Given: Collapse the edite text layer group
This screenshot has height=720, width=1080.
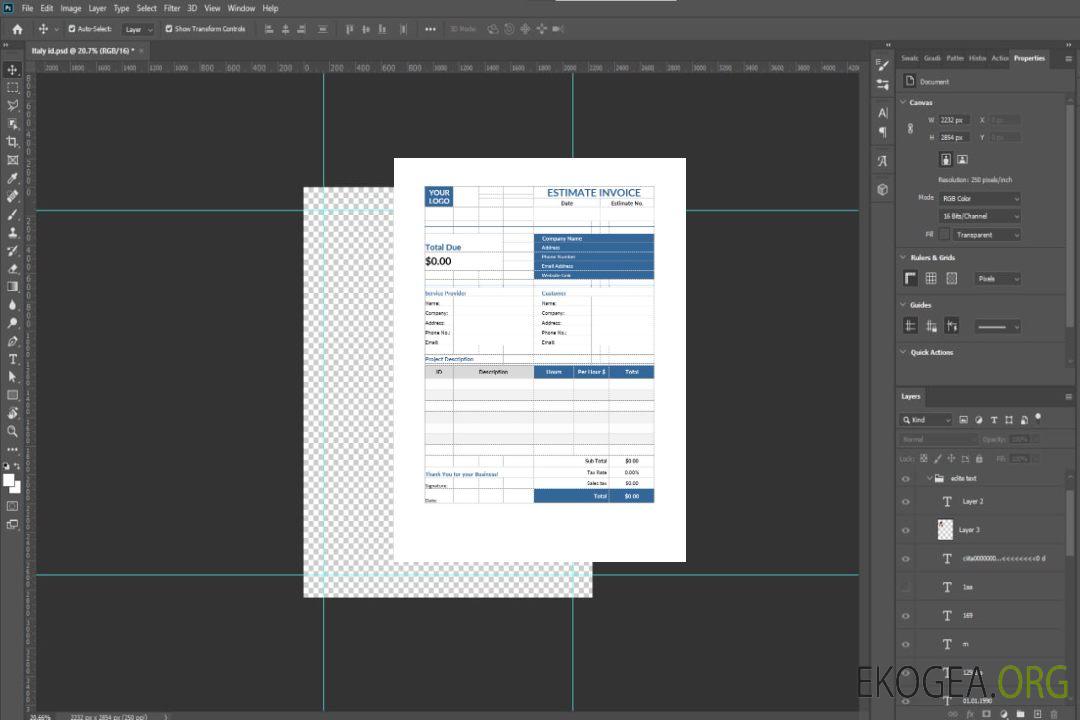Looking at the screenshot, I should (928, 479).
